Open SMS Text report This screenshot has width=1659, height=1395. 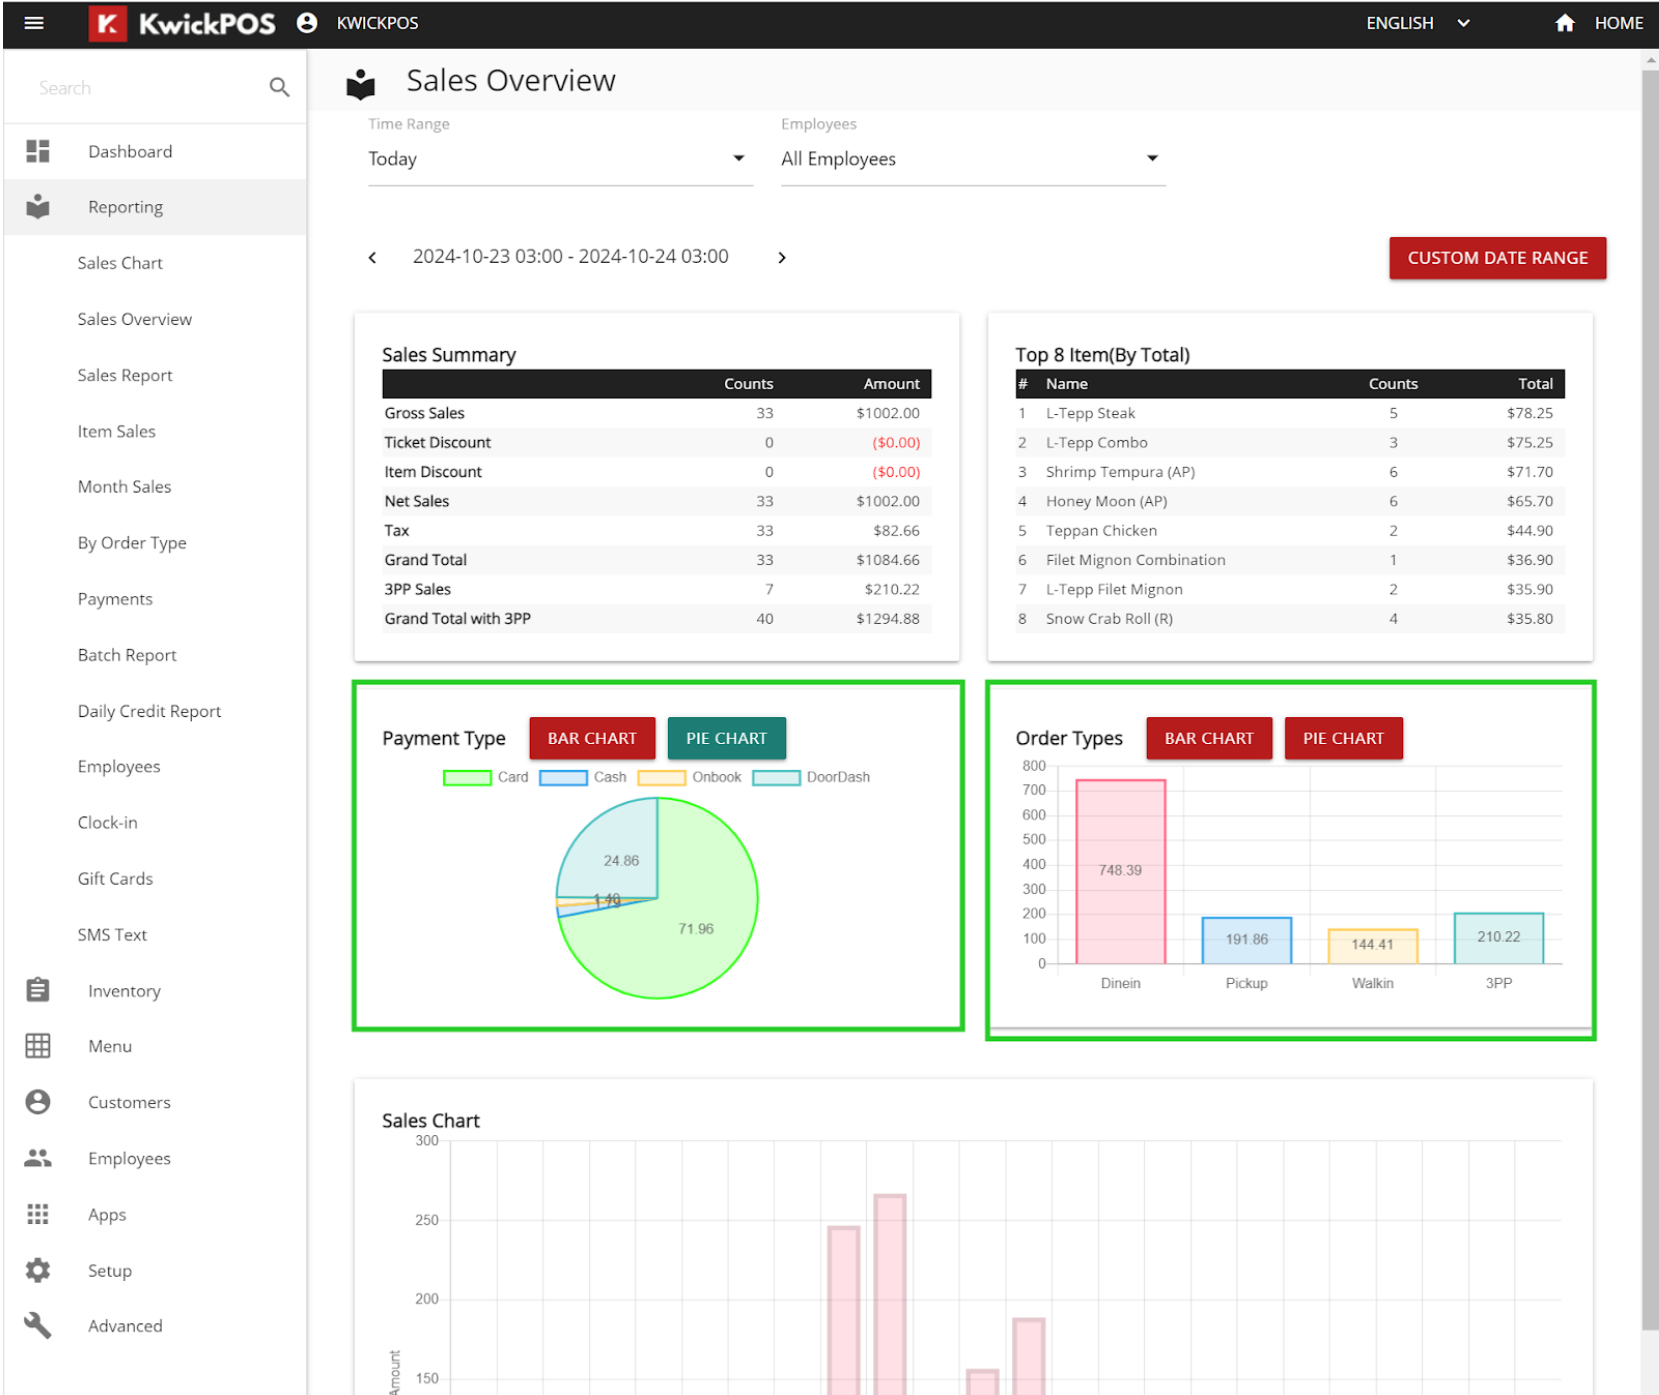tap(112, 935)
